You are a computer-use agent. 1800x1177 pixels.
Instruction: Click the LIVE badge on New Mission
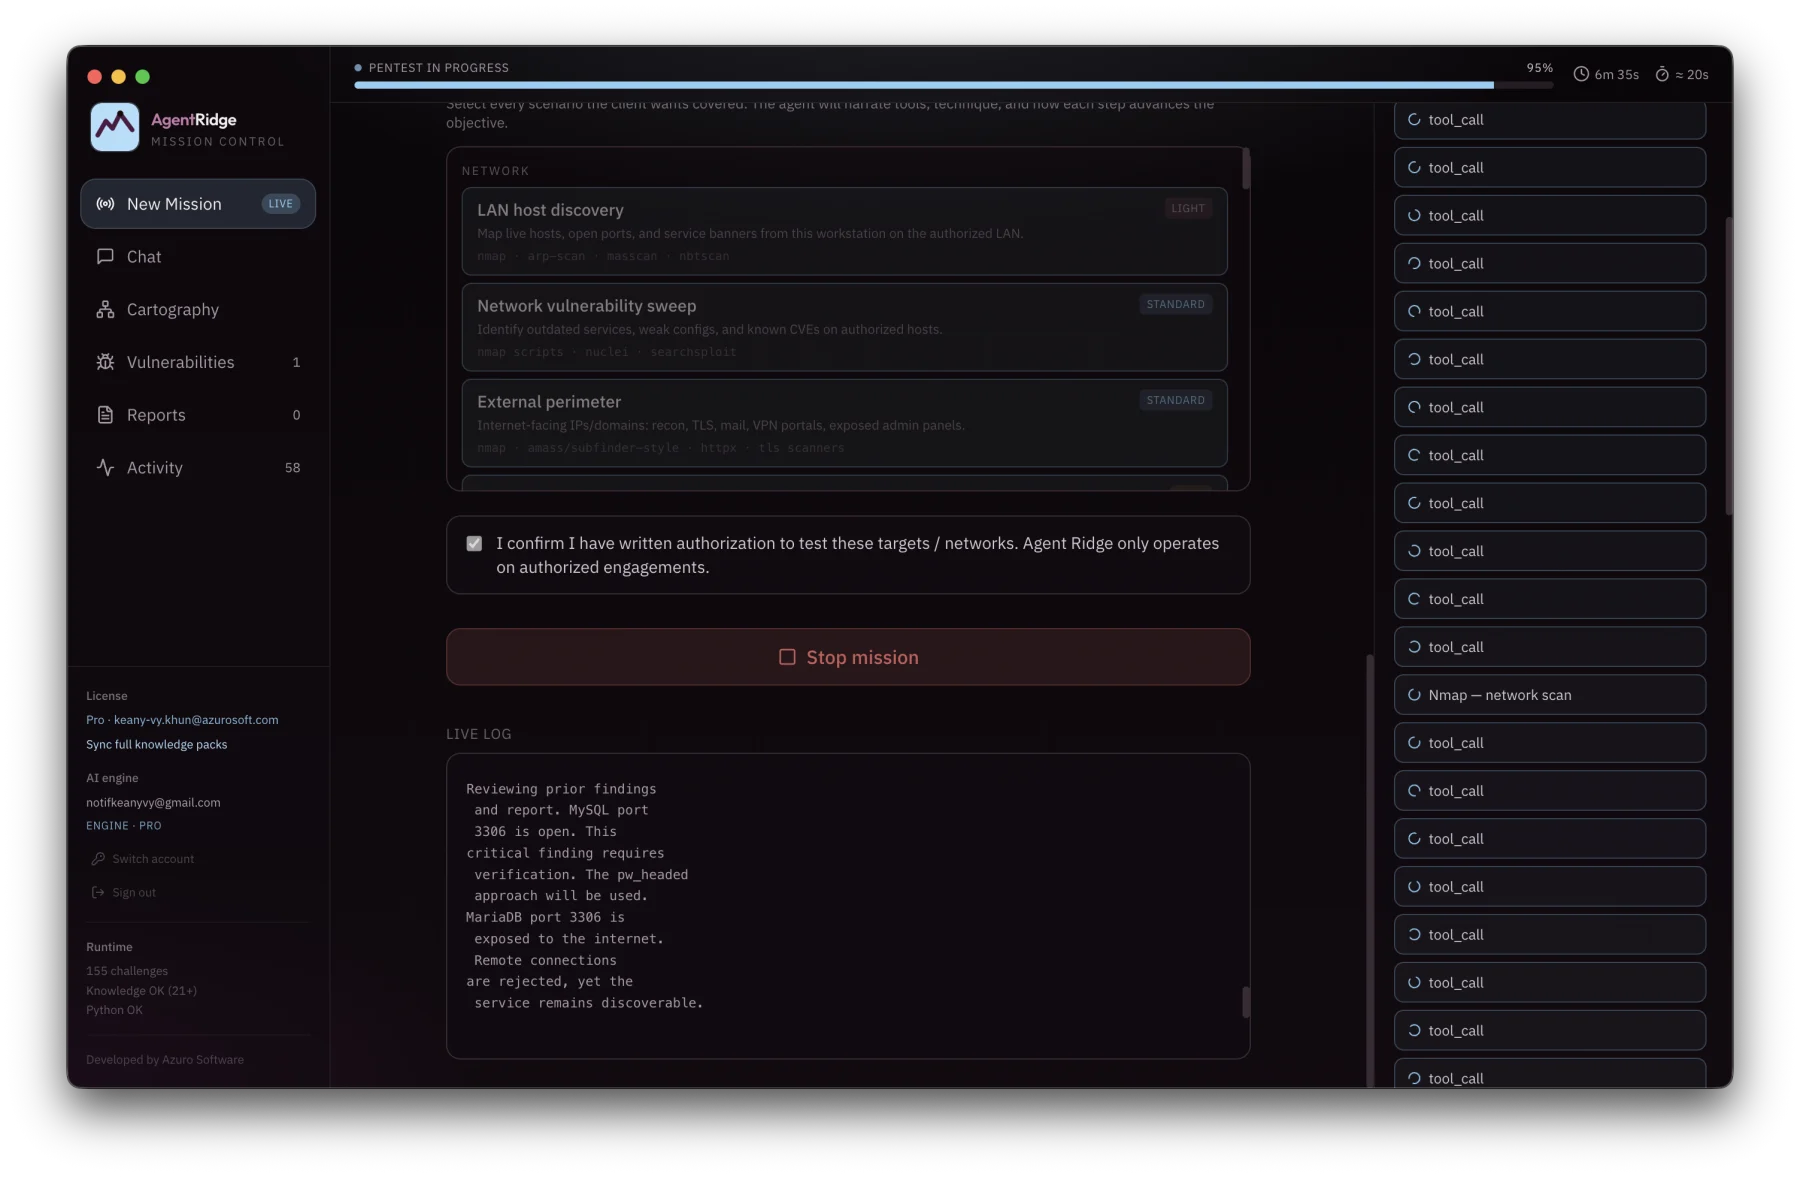[x=281, y=204]
